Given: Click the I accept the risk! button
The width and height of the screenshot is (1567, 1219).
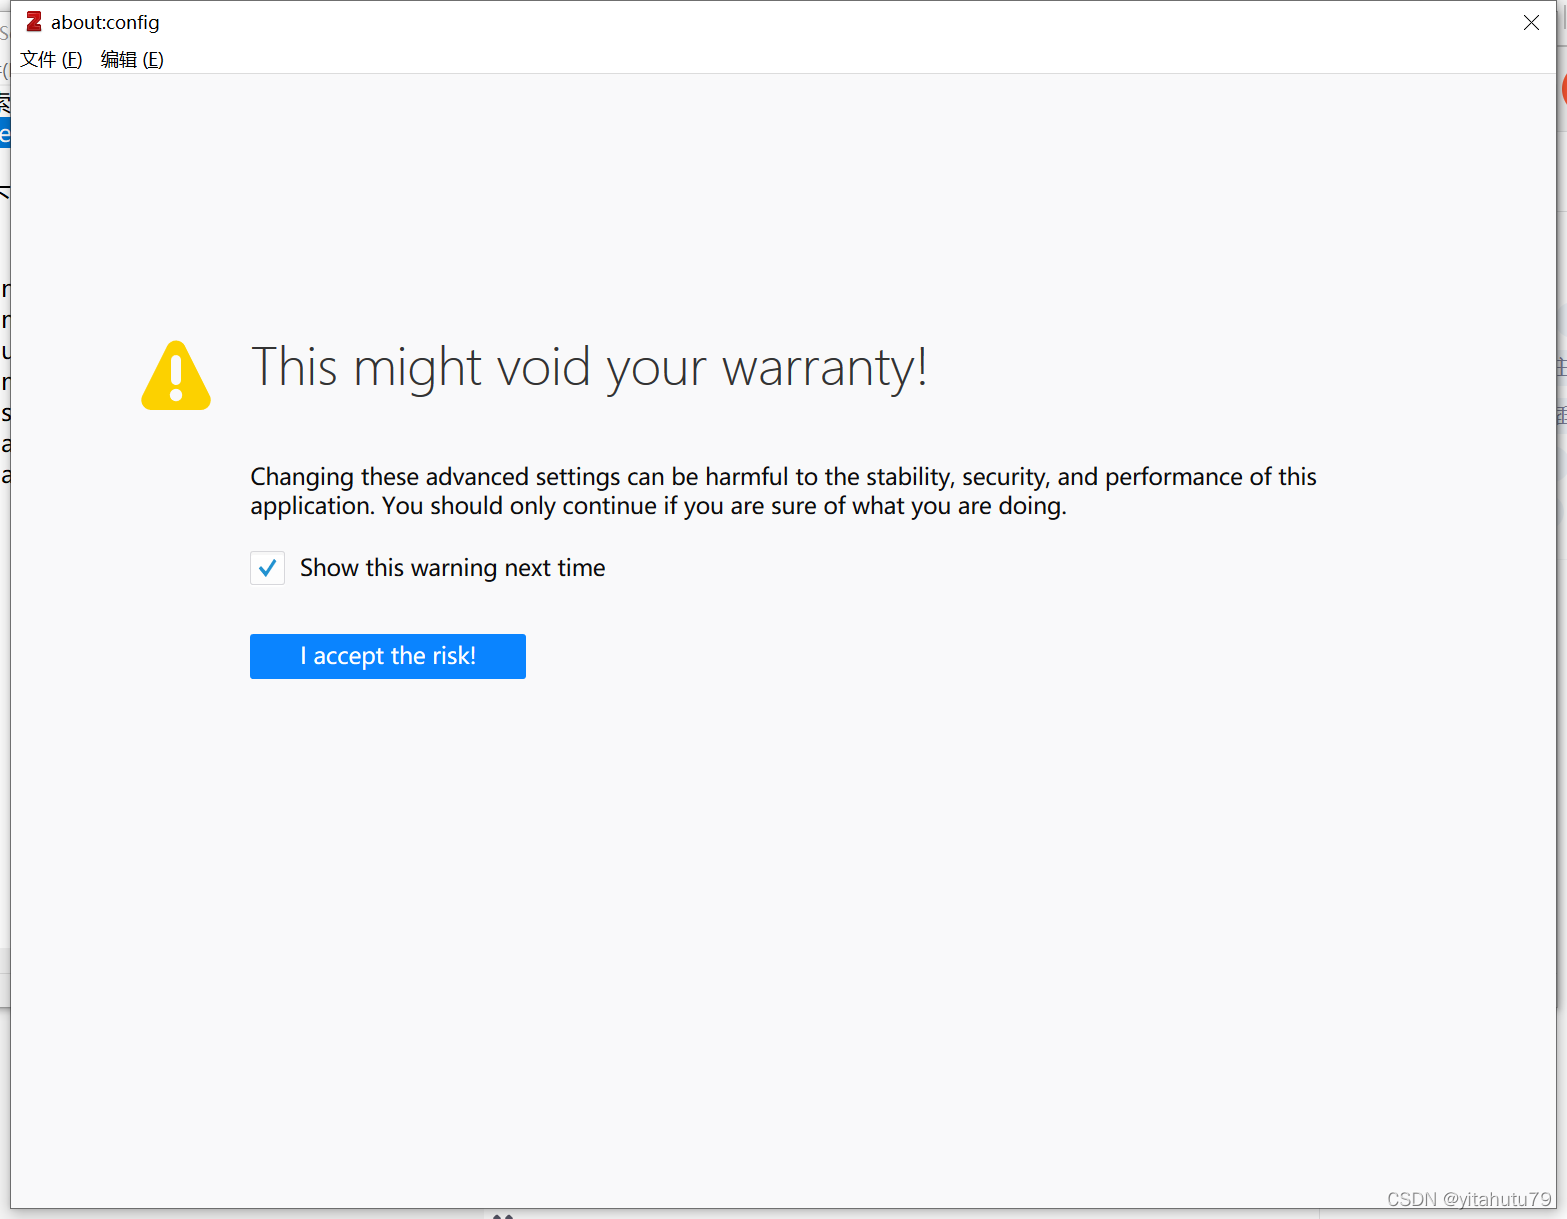Looking at the screenshot, I should tap(388, 656).
